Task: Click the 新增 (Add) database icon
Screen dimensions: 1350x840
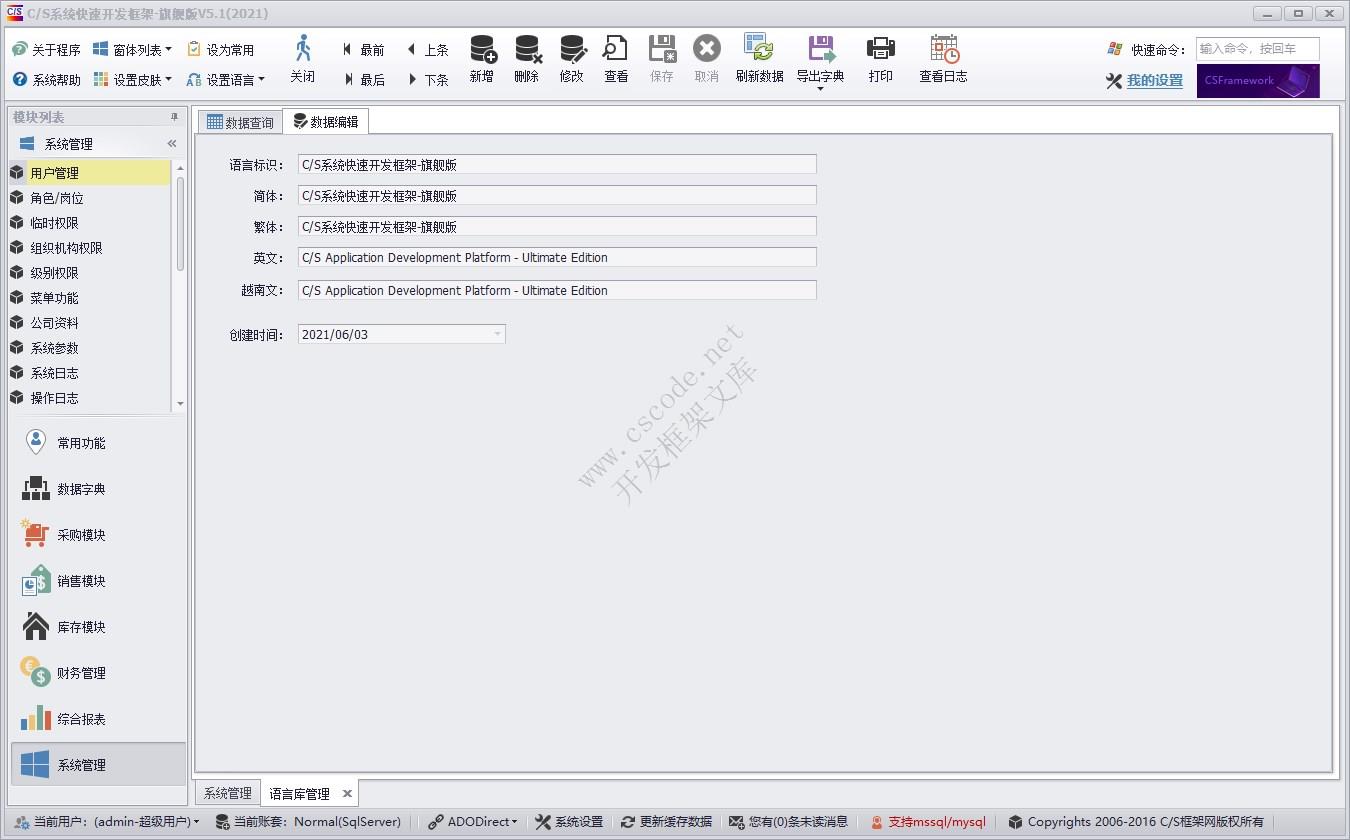Action: [482, 50]
